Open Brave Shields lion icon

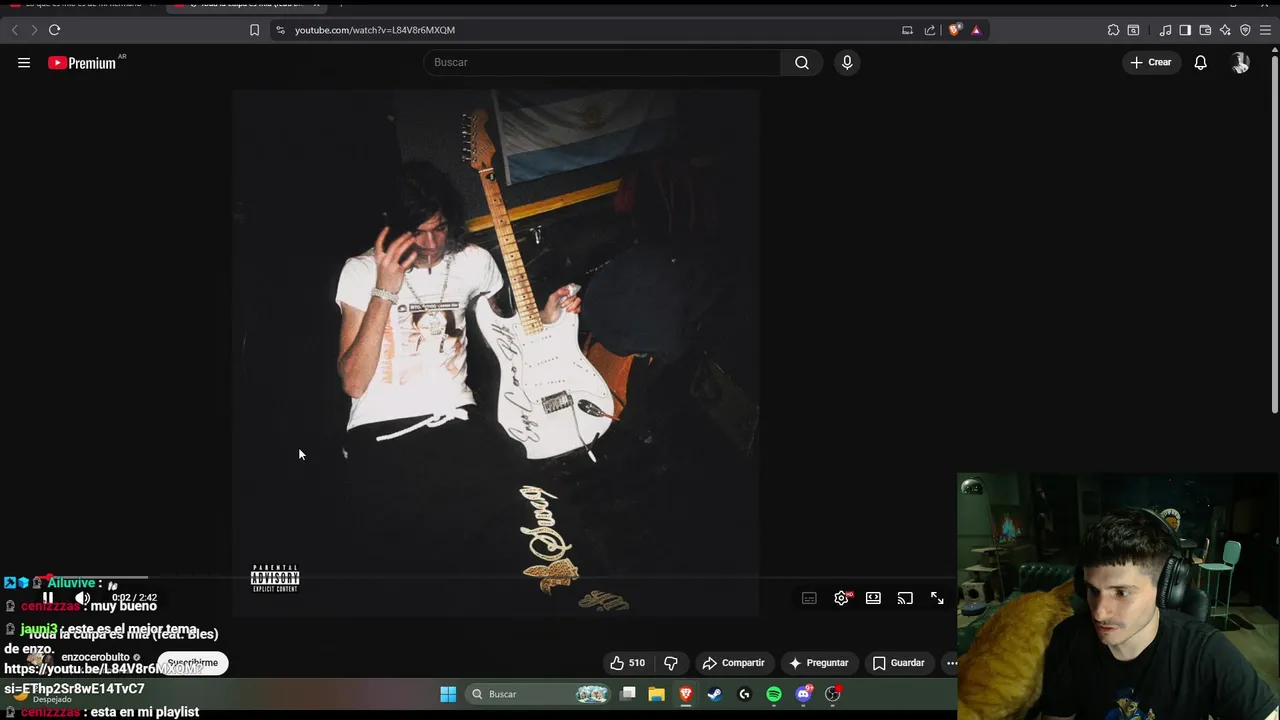tap(954, 30)
